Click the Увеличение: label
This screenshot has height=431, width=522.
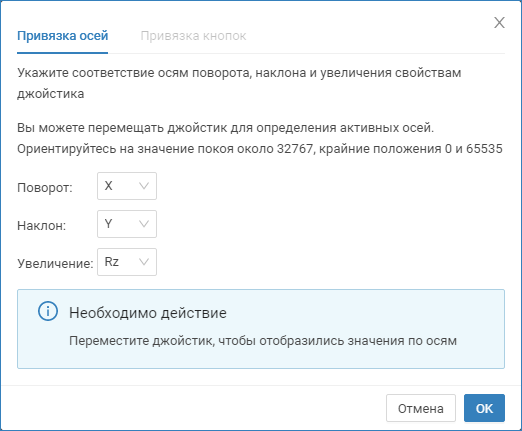tap(55, 264)
